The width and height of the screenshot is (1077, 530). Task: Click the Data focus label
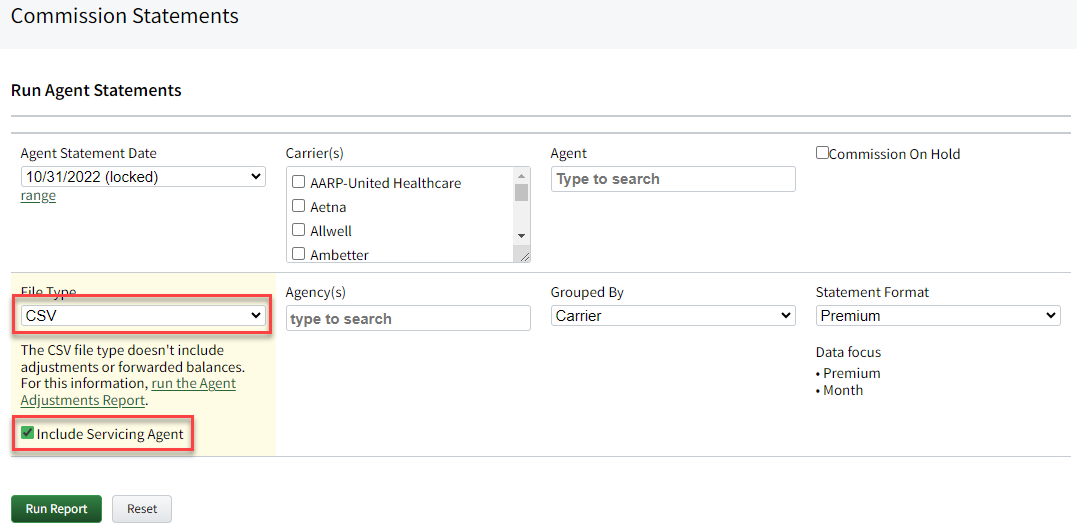point(848,352)
